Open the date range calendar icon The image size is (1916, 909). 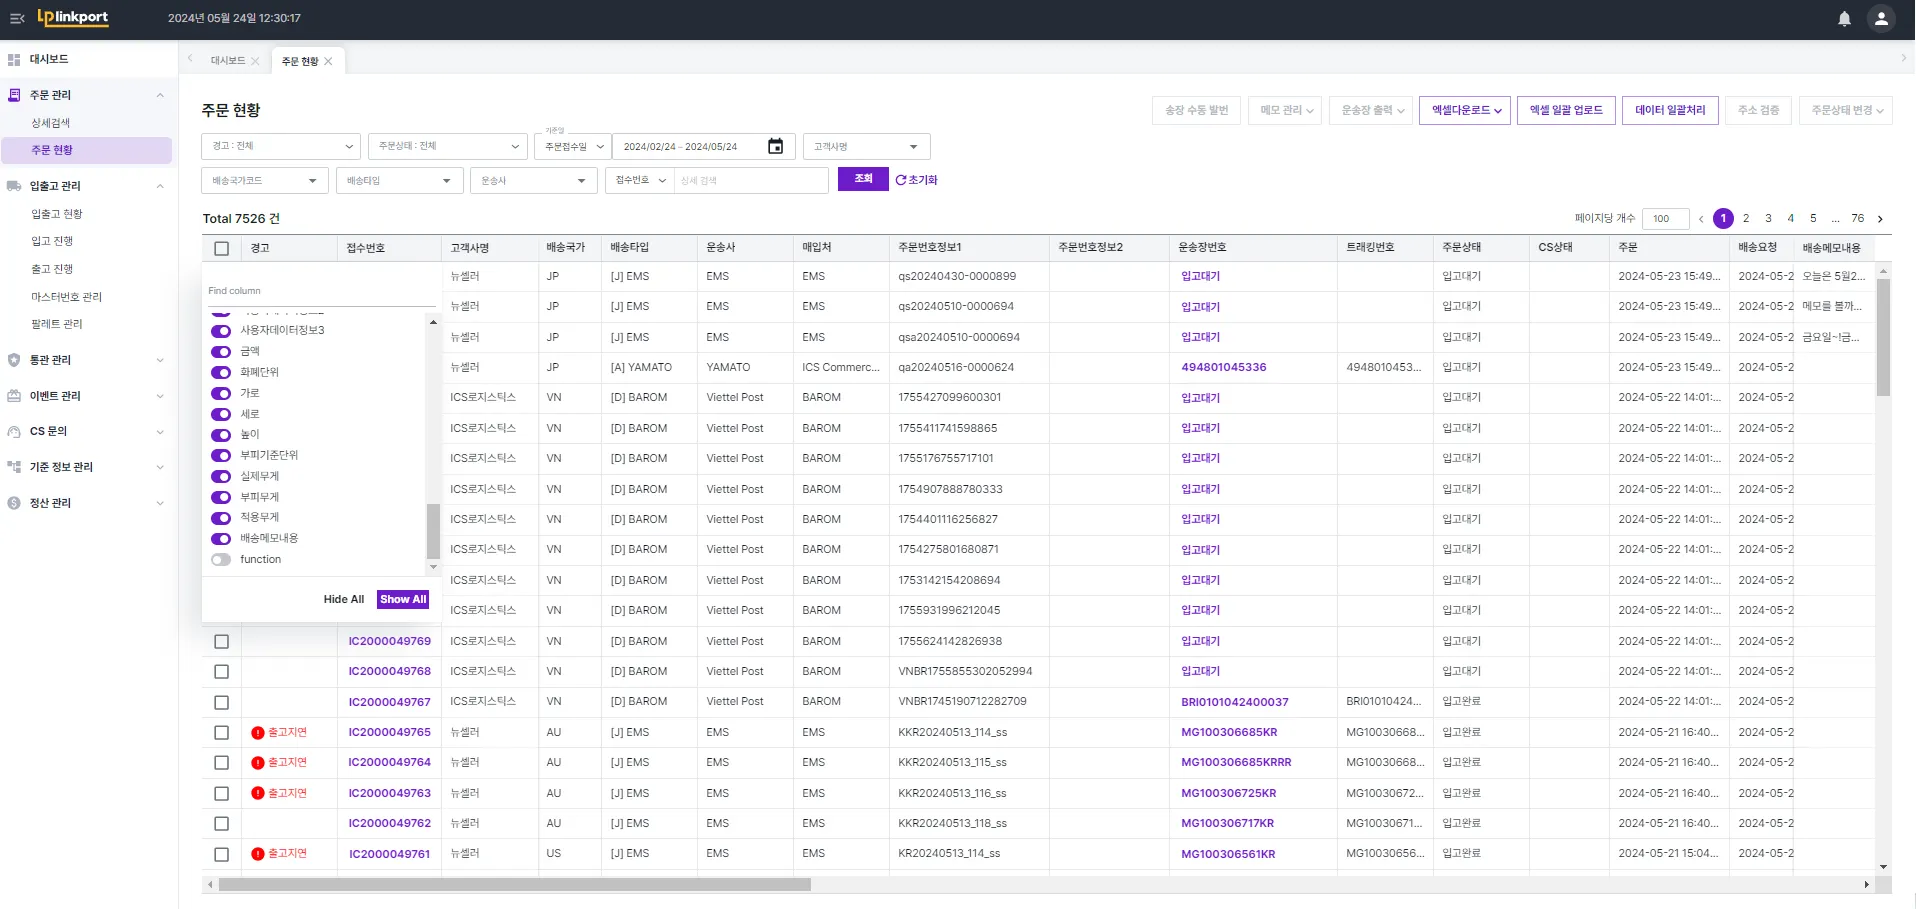[775, 147]
